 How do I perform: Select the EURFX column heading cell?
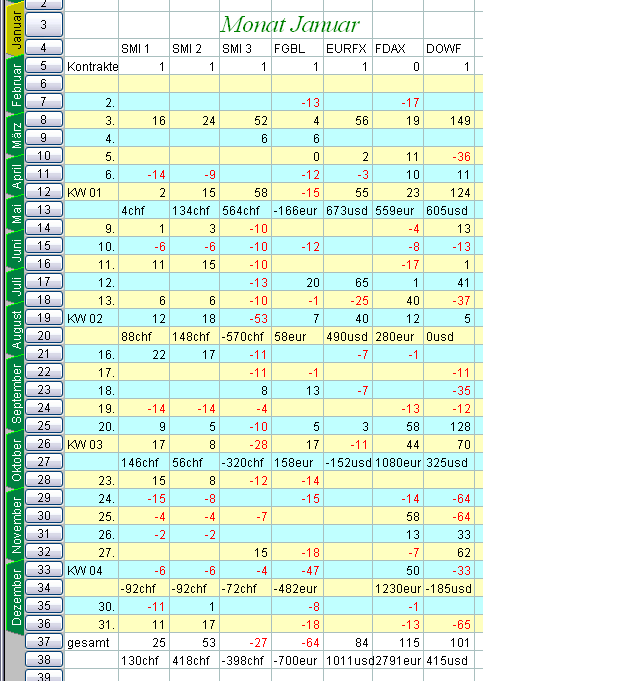[x=347, y=48]
